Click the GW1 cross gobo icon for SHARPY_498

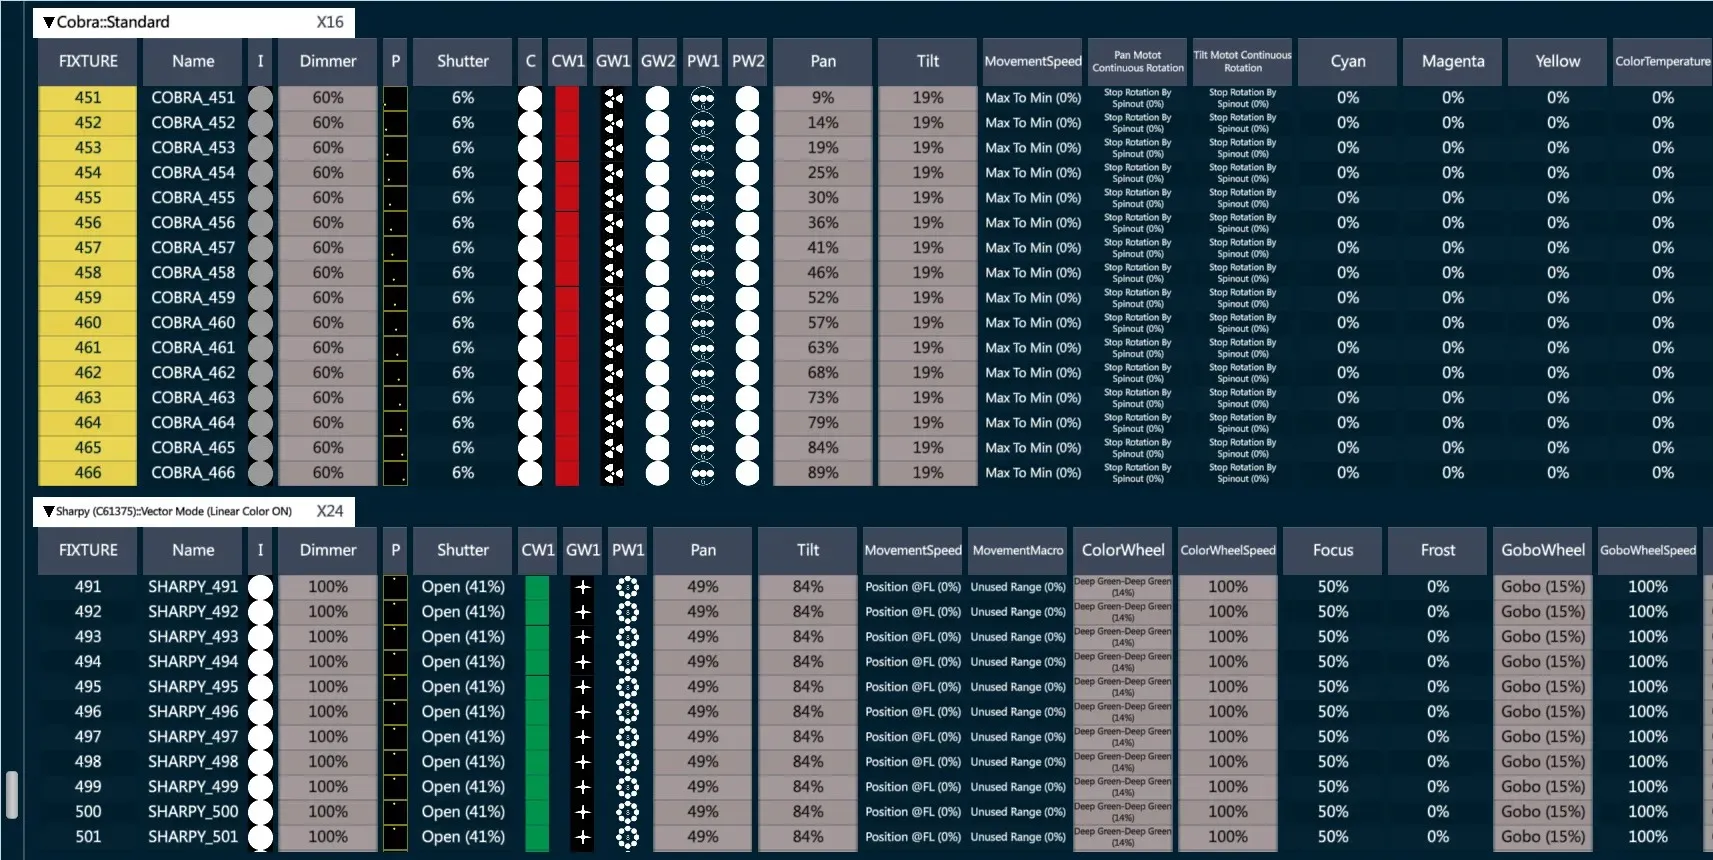point(583,762)
